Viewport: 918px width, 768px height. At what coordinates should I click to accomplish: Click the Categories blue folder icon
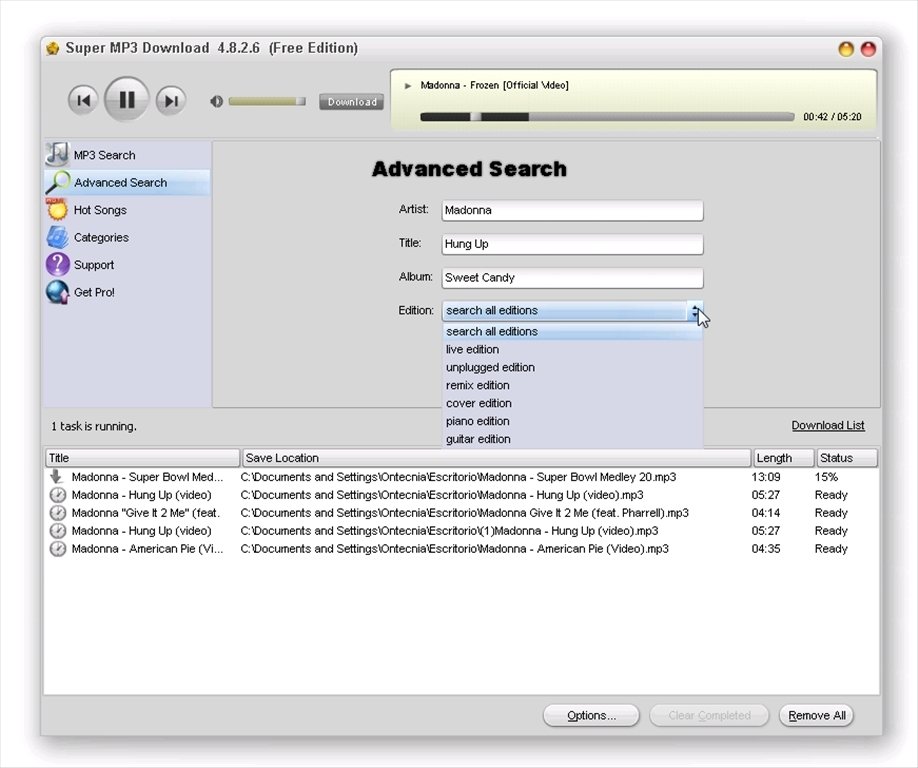point(57,237)
